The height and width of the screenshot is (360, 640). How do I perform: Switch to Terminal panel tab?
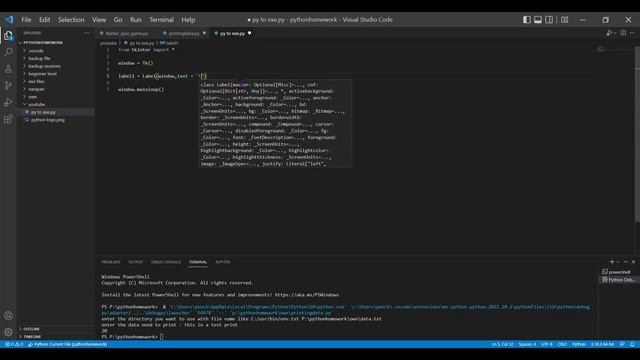pos(198,262)
